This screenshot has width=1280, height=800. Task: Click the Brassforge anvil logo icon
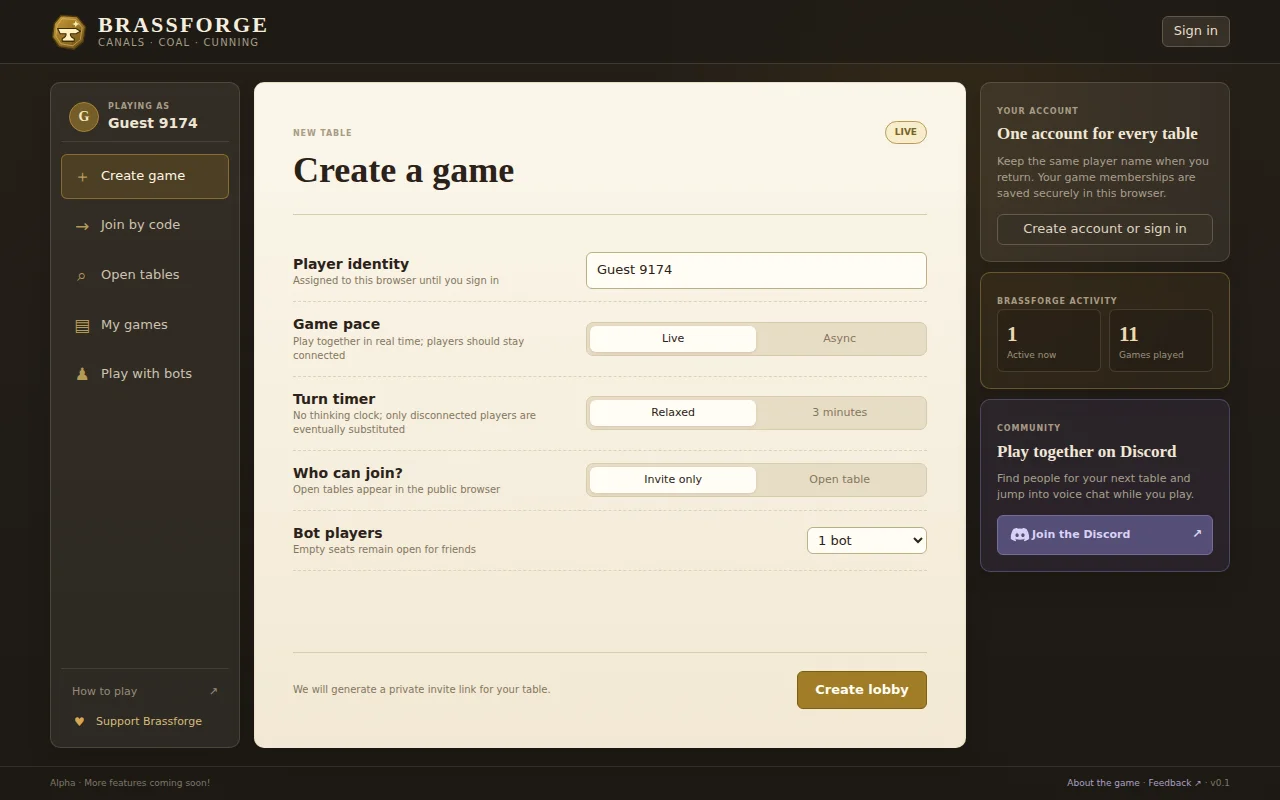(68, 32)
